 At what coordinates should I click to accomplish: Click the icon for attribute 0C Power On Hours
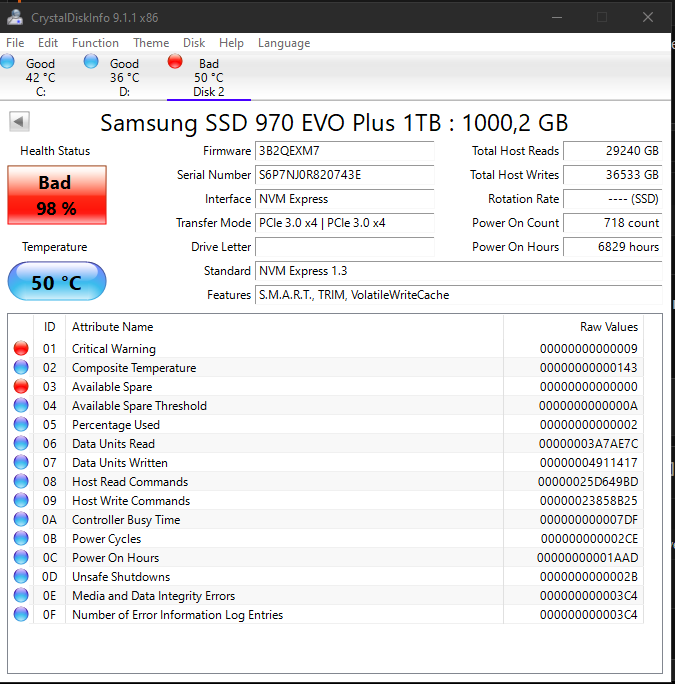[x=21, y=557]
